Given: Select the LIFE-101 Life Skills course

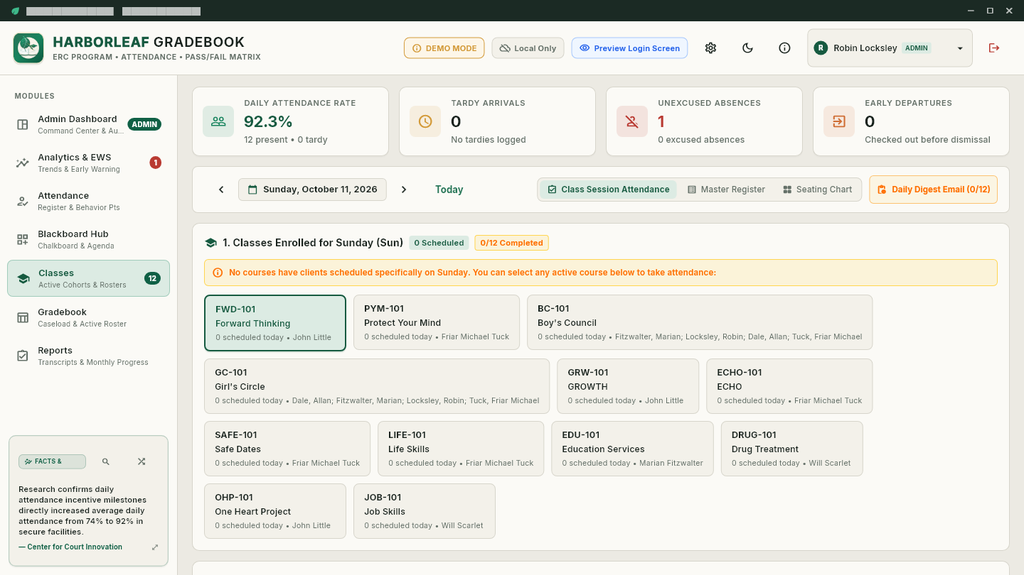Looking at the screenshot, I should pyautogui.click(x=460, y=449).
